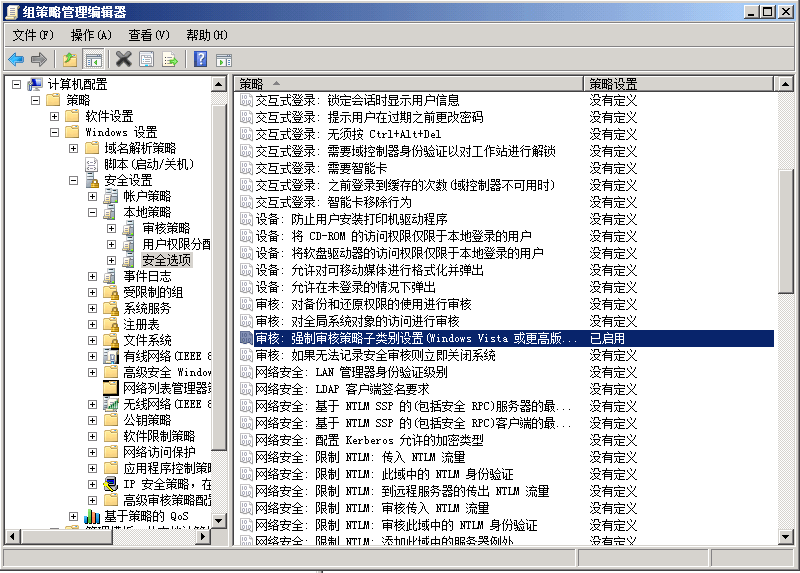Collapse the 本地策略 node
This screenshot has height=573, width=800.
pyautogui.click(x=92, y=212)
